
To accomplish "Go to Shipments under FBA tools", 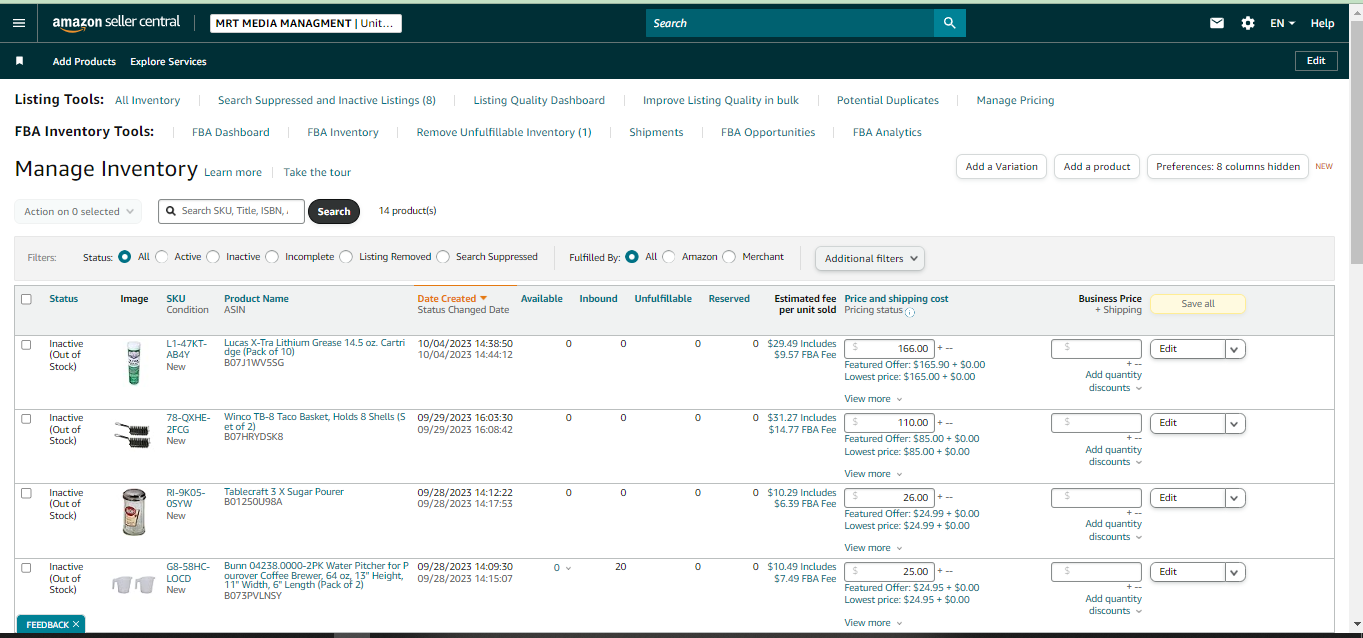I will (x=656, y=132).
